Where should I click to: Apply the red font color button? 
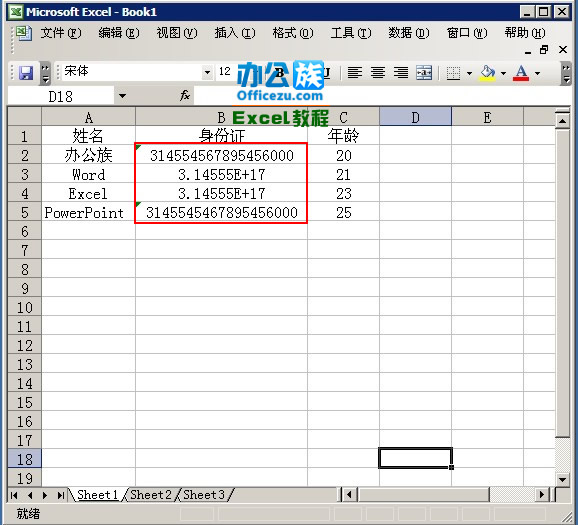(521, 73)
